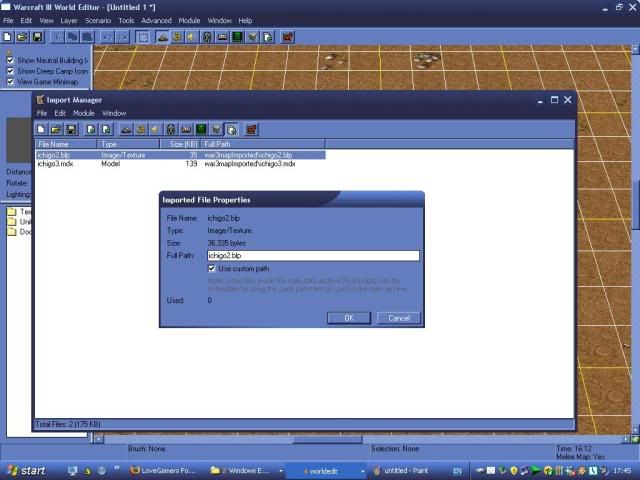
Task: Sort by the File Name column header
Action: coord(66,144)
